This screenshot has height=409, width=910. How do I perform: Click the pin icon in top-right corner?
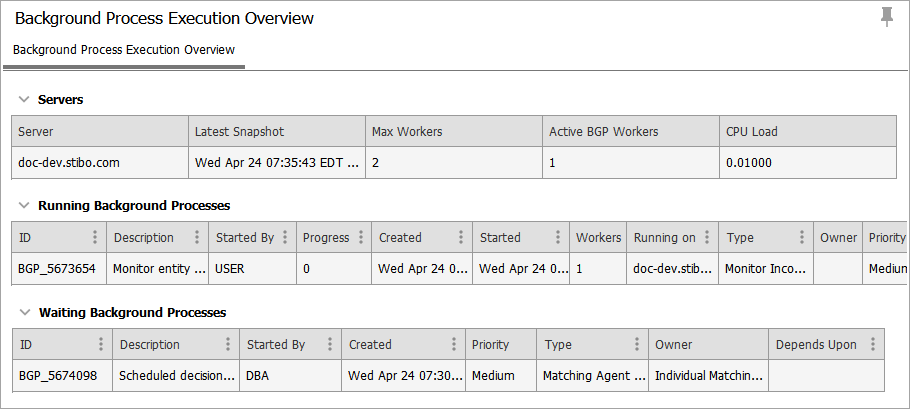[886, 17]
